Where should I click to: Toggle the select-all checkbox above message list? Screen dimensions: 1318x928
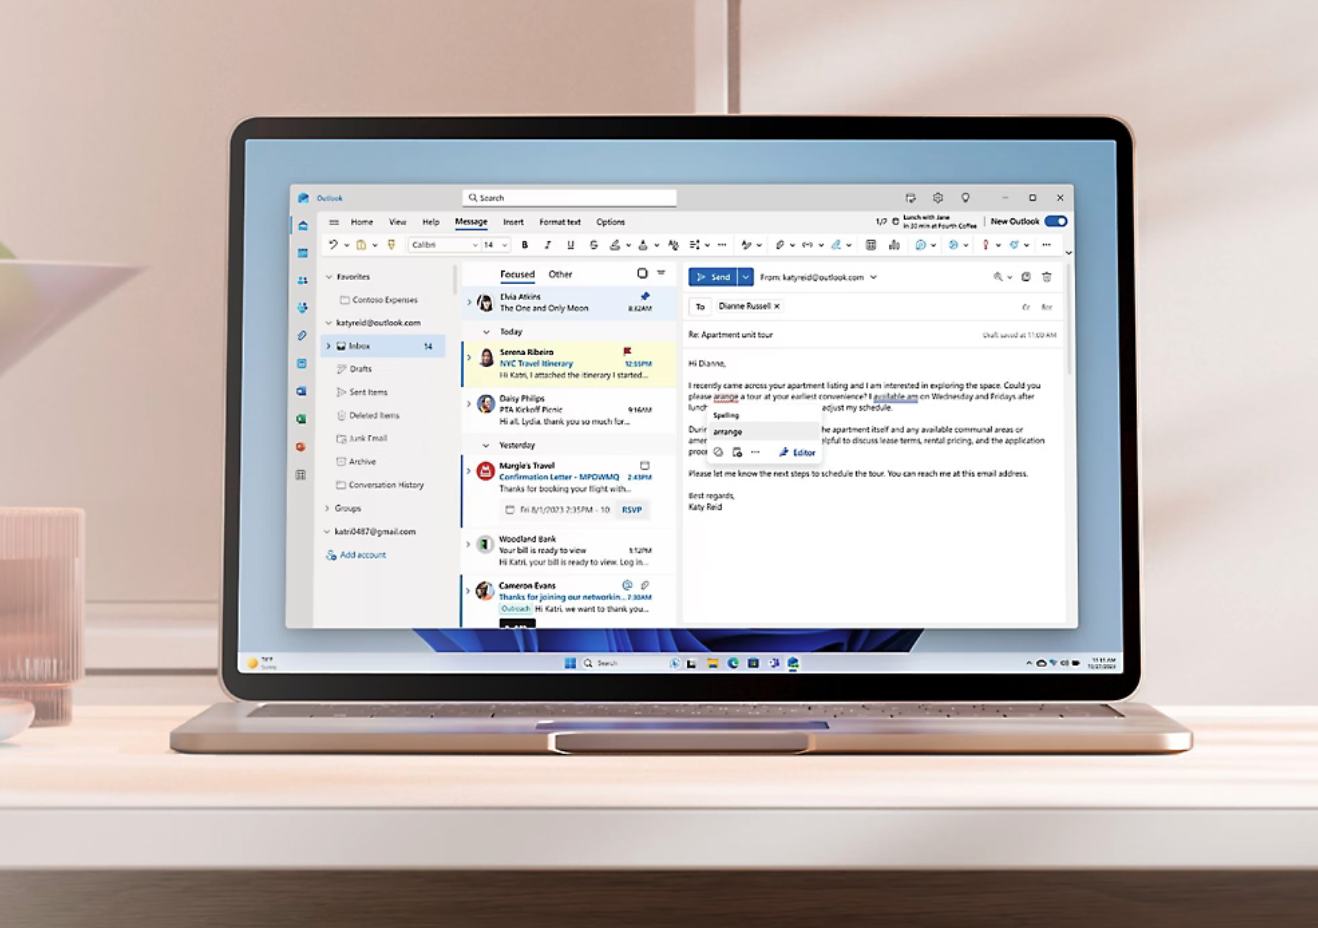[x=642, y=273]
